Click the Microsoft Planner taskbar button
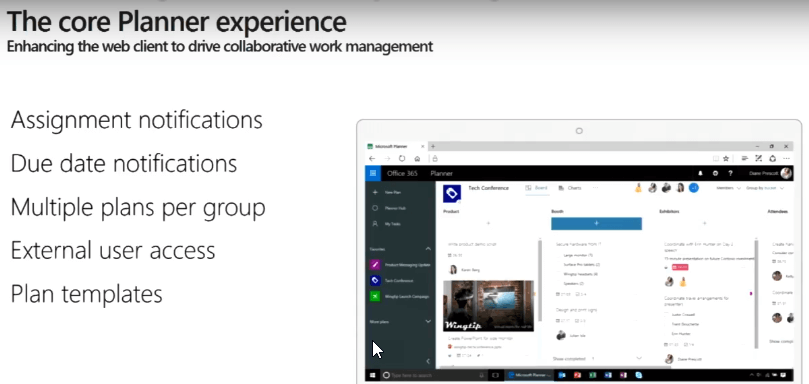 click(529, 375)
